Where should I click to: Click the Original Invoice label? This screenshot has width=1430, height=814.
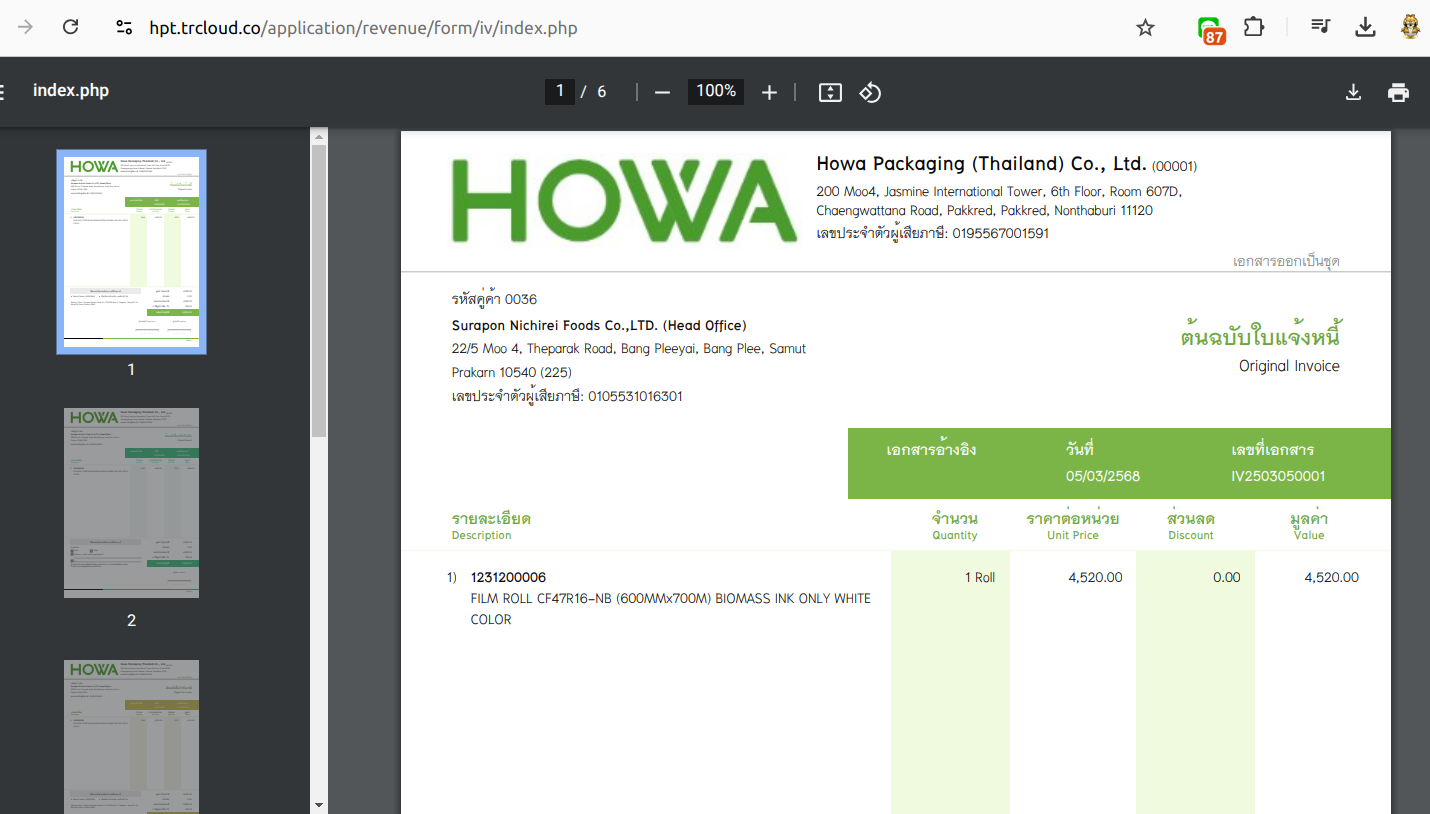tap(1289, 366)
